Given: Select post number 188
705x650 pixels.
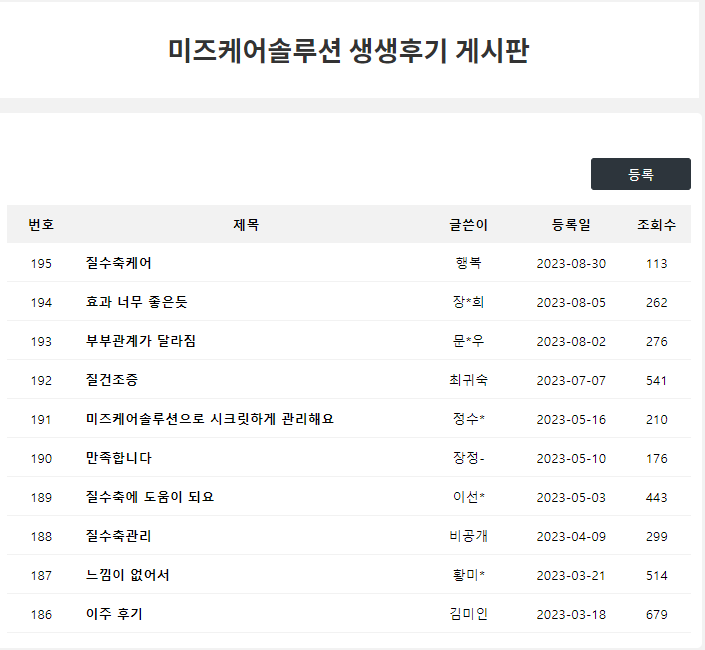Looking at the screenshot, I should 41,537.
